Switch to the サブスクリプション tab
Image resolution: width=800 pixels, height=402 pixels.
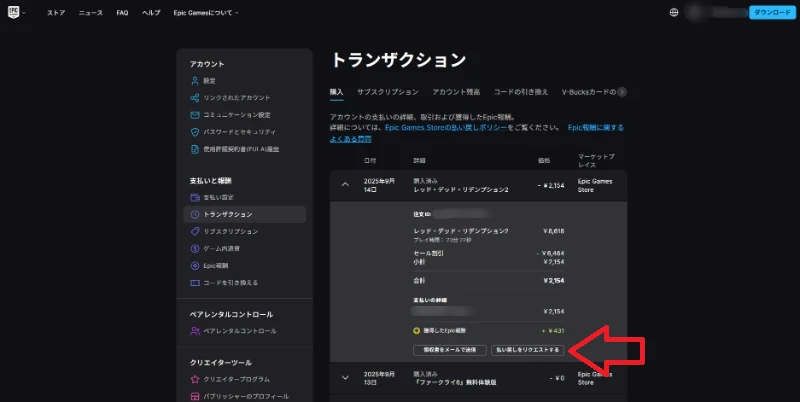point(388,92)
